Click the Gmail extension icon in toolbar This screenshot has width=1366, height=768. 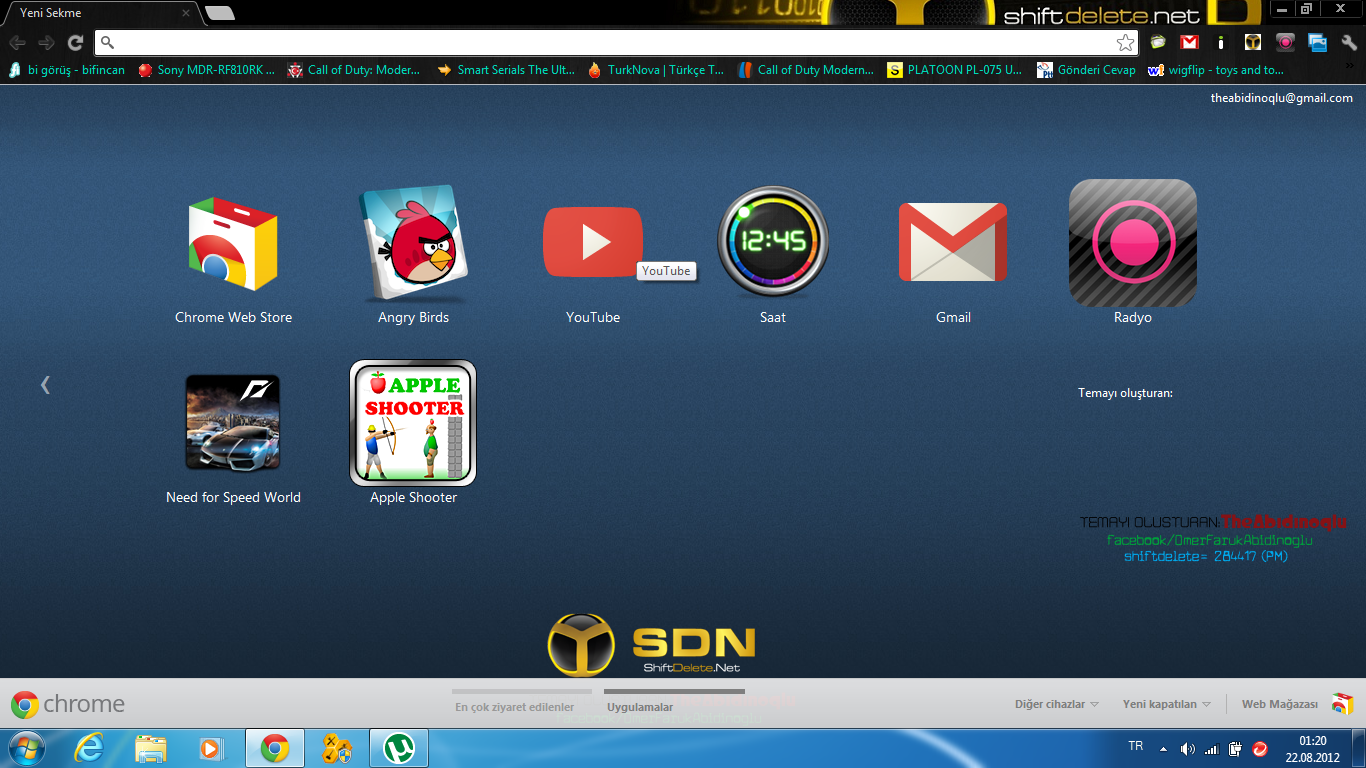click(x=1189, y=42)
